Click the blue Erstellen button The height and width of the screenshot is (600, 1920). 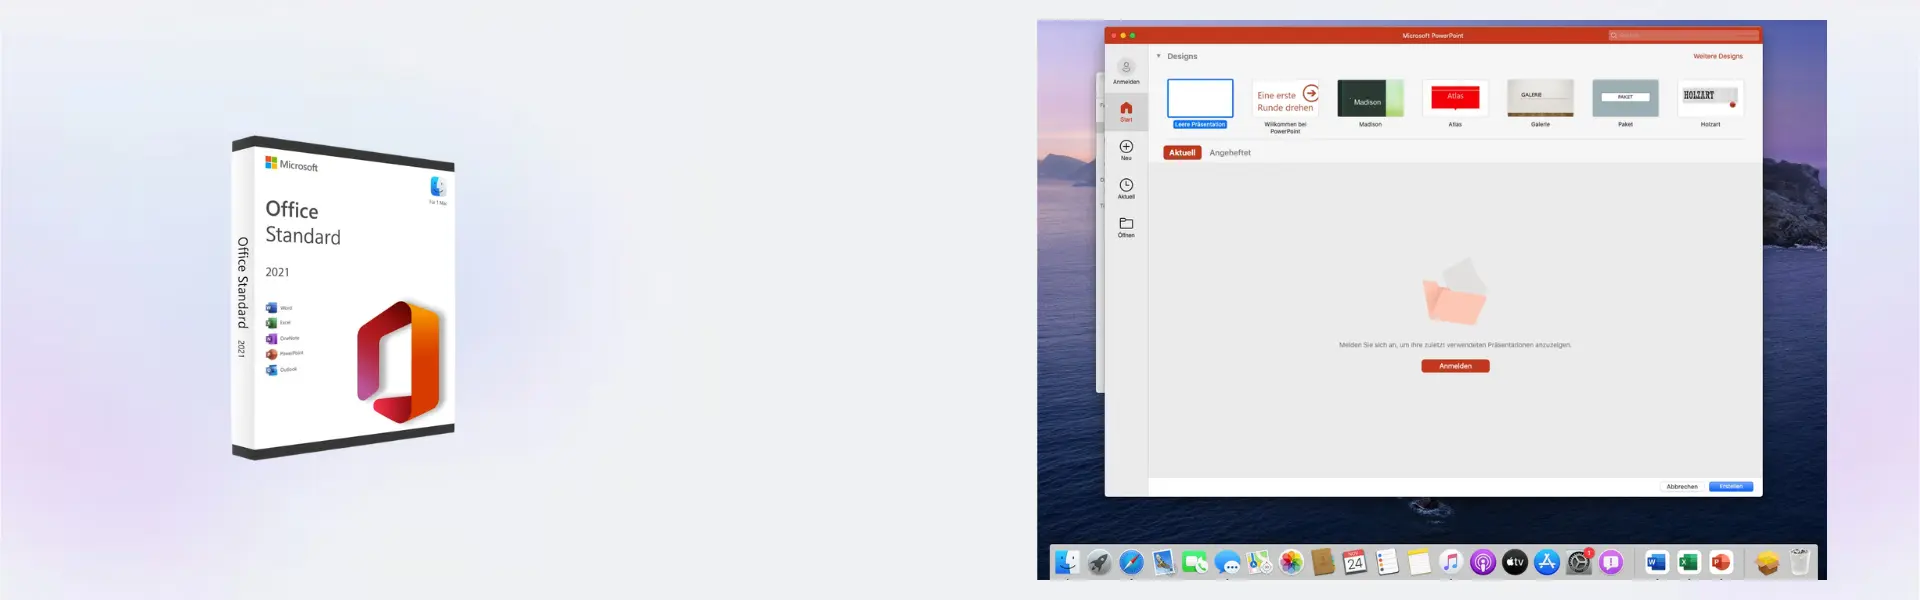pos(1731,487)
